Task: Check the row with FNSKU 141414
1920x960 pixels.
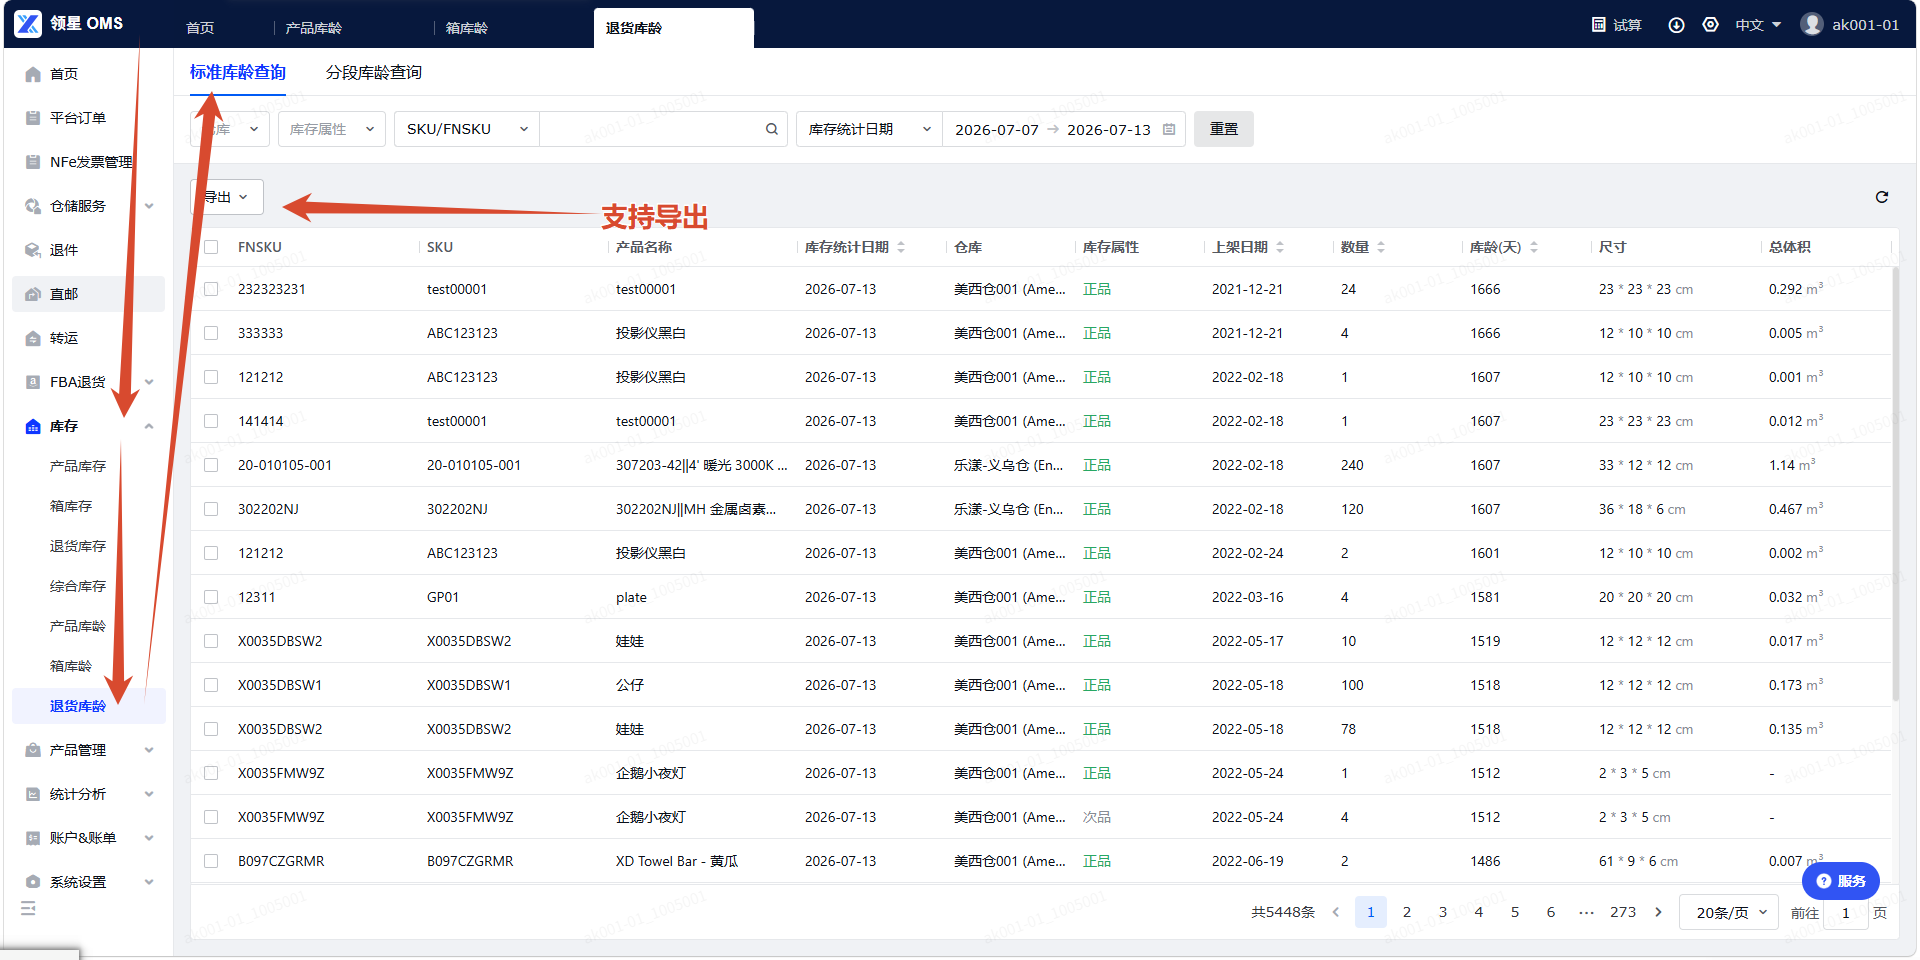Action: pos(211,421)
